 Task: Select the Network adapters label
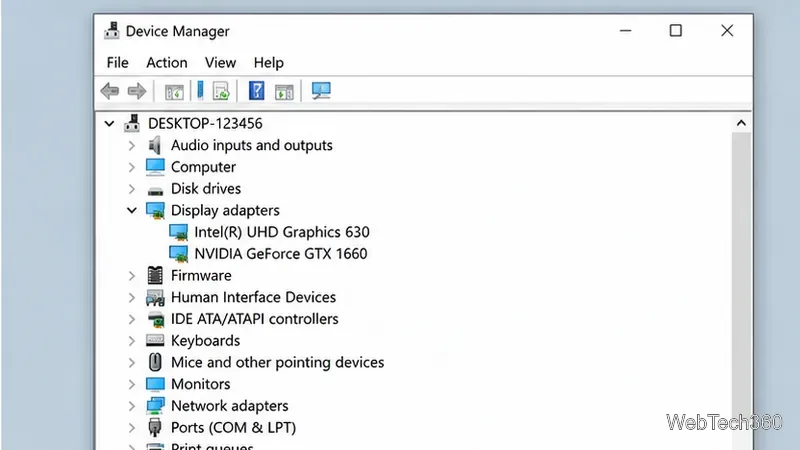point(230,406)
